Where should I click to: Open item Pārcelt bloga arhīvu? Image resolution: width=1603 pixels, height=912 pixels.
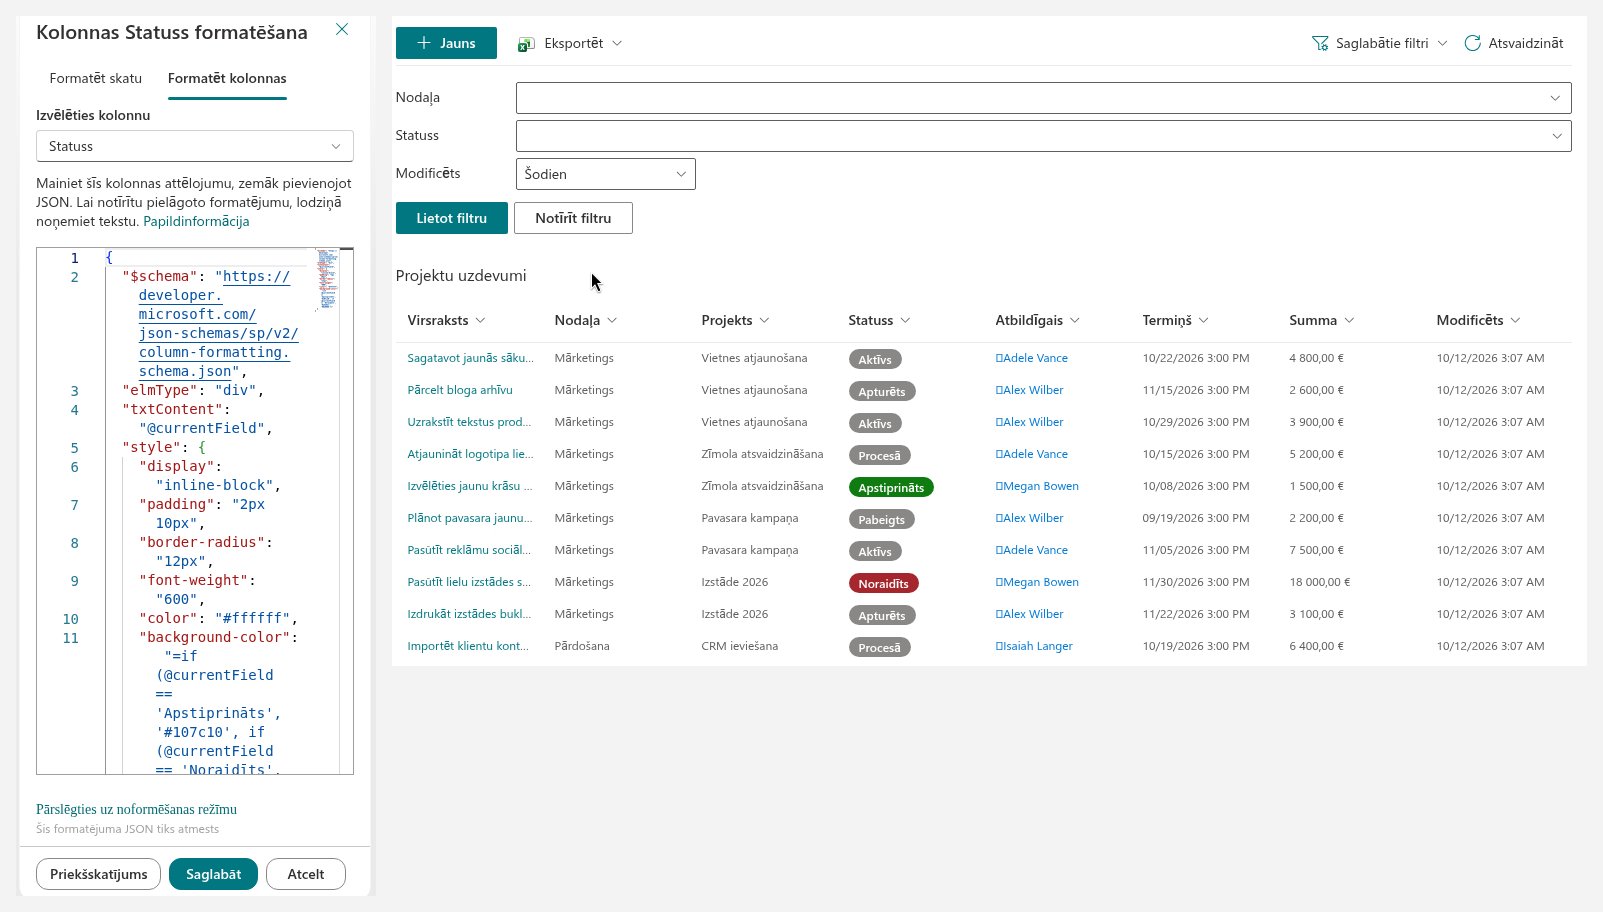click(460, 390)
